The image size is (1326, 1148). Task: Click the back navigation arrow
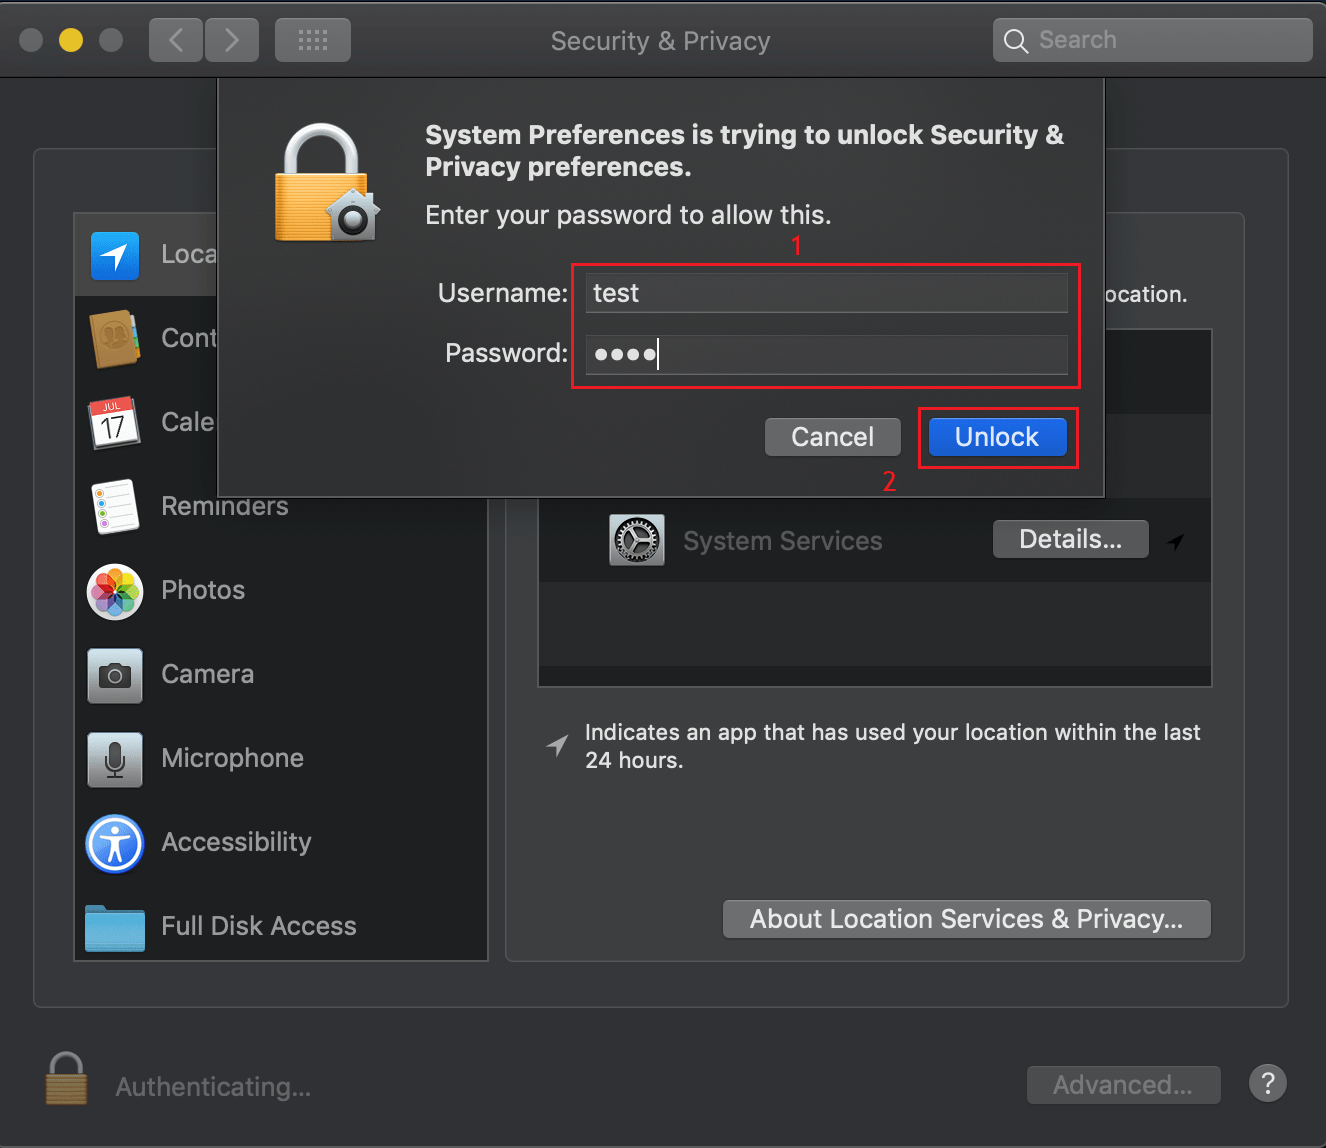(x=175, y=39)
